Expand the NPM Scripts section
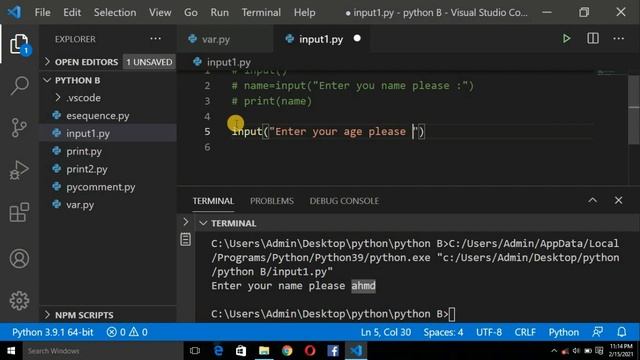 108,315
